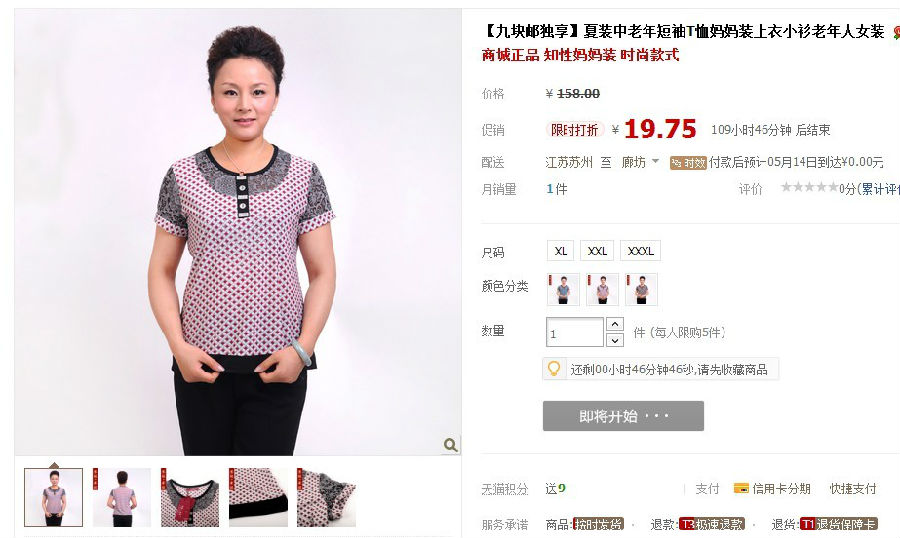
Task: Click the 时效 delivery badge icon
Action: (688, 163)
